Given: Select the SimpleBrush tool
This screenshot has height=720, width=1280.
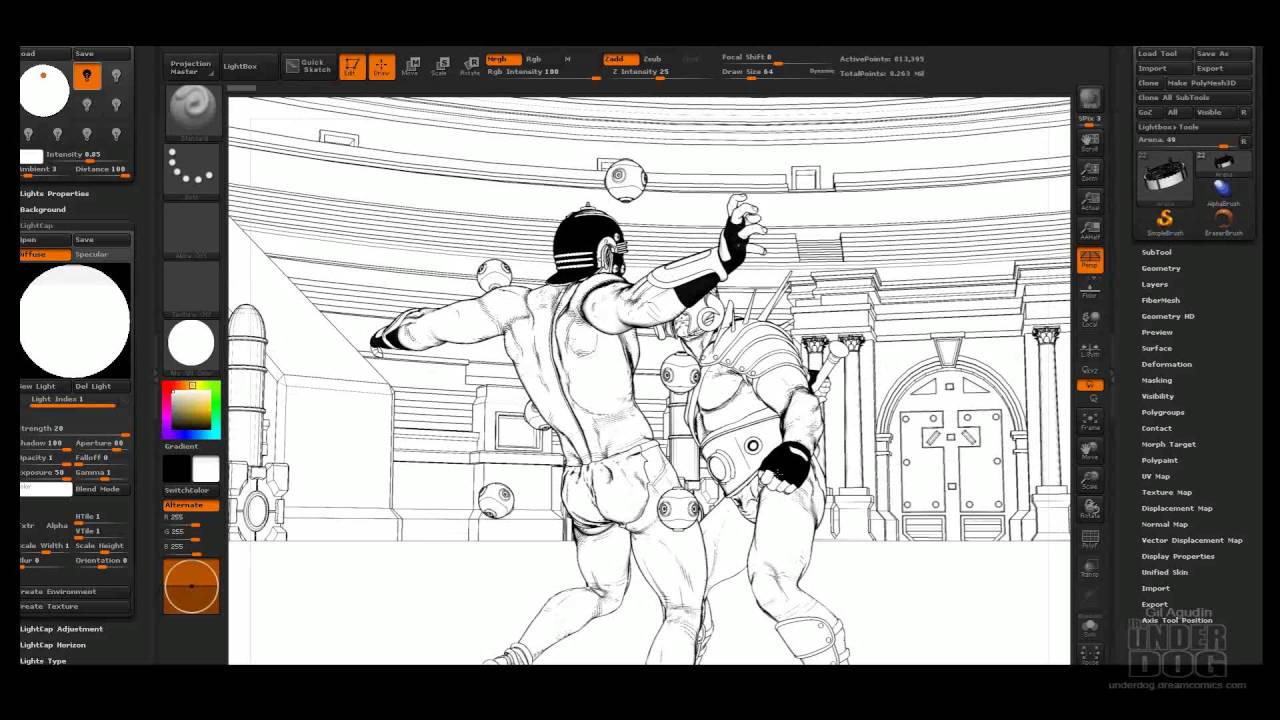Looking at the screenshot, I should point(1165,221).
